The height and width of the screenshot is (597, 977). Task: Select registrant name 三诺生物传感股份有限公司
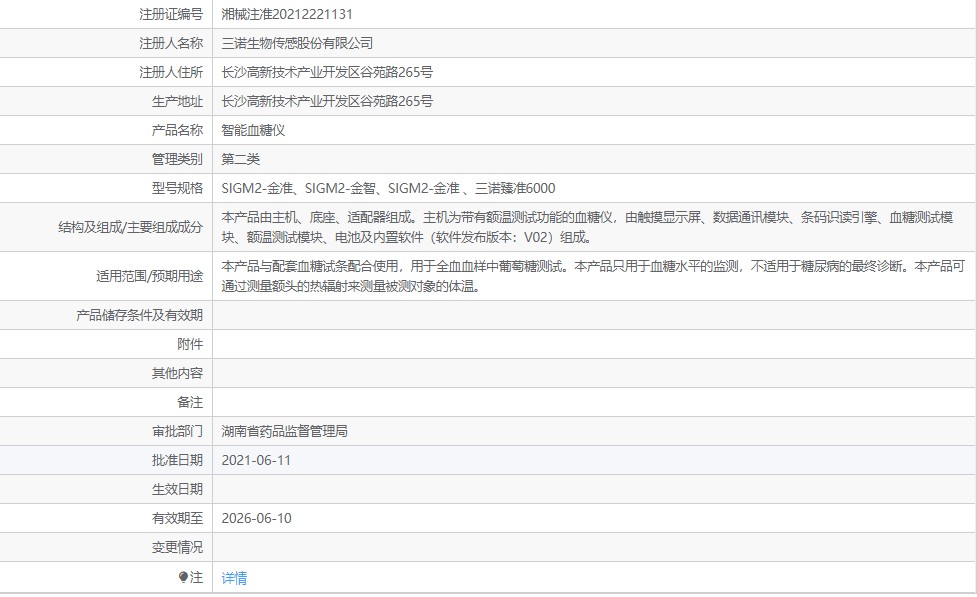point(297,43)
